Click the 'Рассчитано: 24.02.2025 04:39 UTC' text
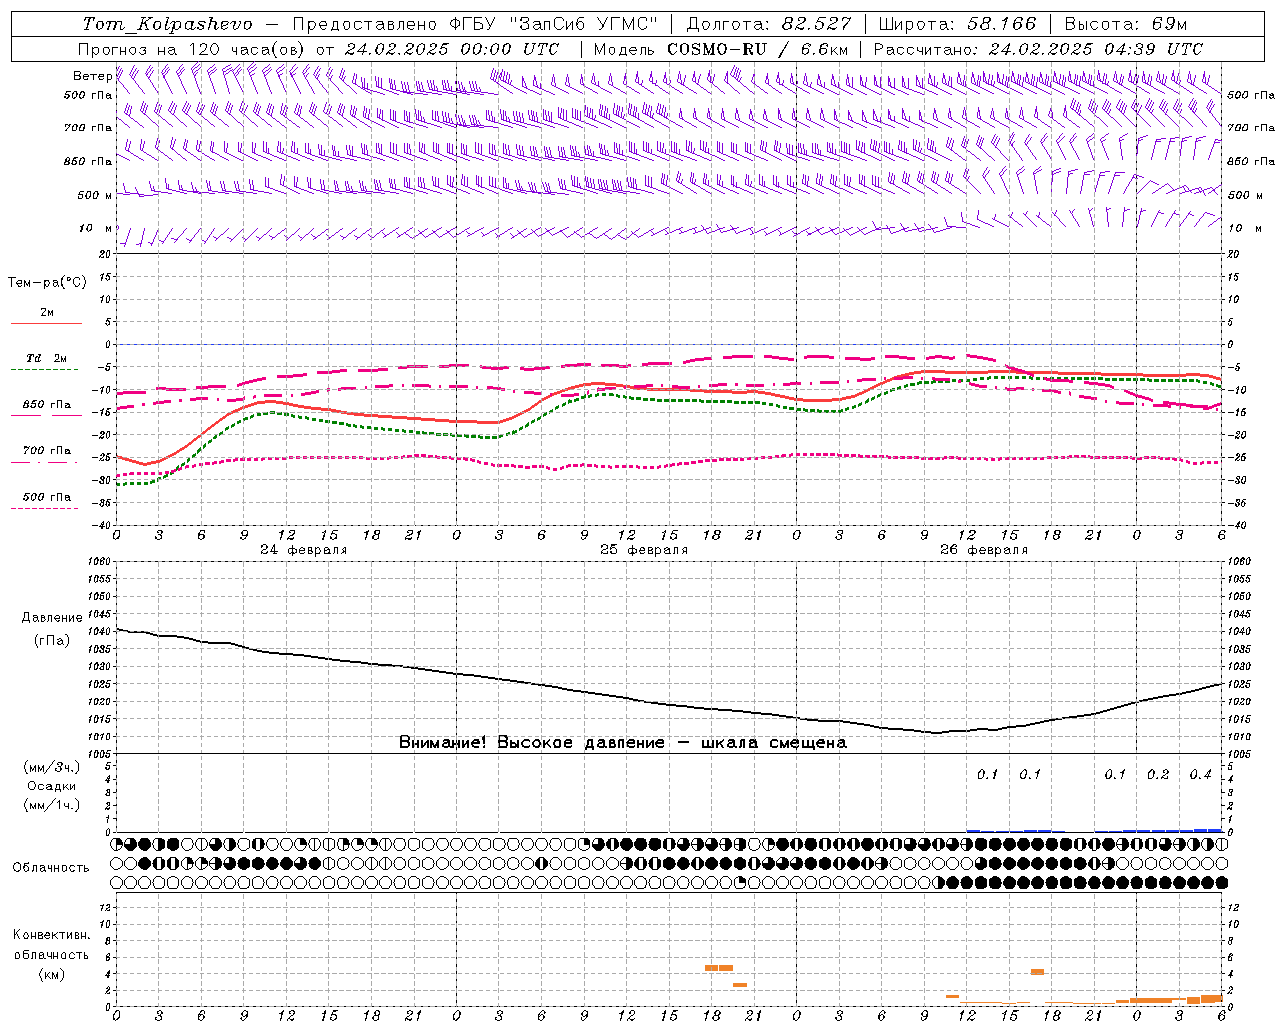1280x1024 pixels. click(x=1038, y=49)
